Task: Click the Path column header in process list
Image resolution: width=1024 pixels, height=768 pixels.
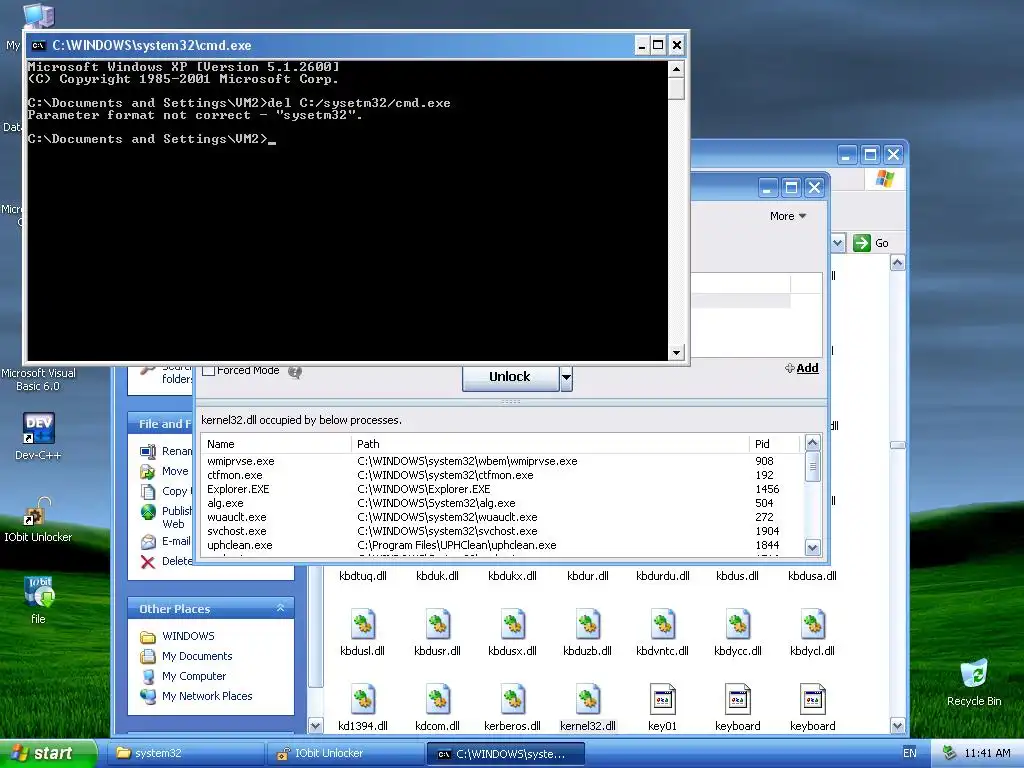Action: click(550, 444)
